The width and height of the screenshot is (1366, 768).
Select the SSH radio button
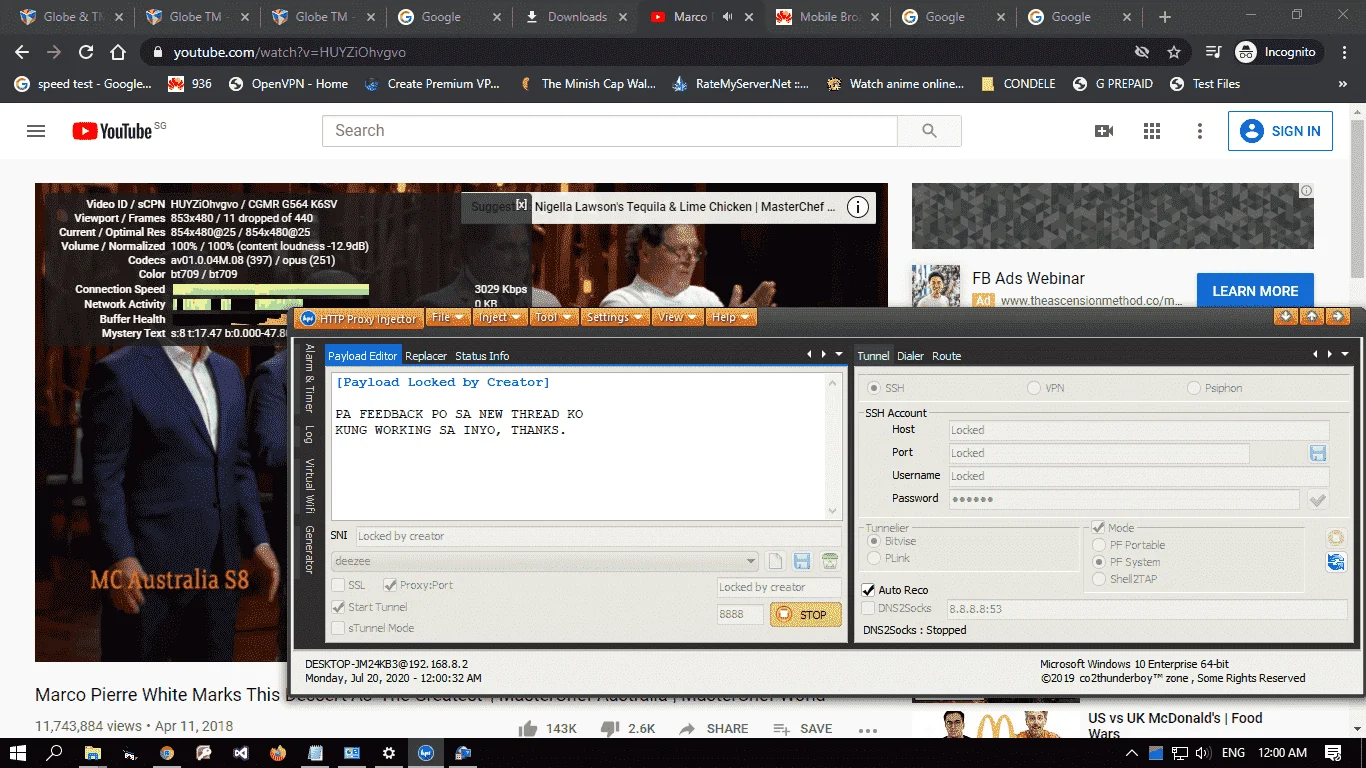click(874, 388)
